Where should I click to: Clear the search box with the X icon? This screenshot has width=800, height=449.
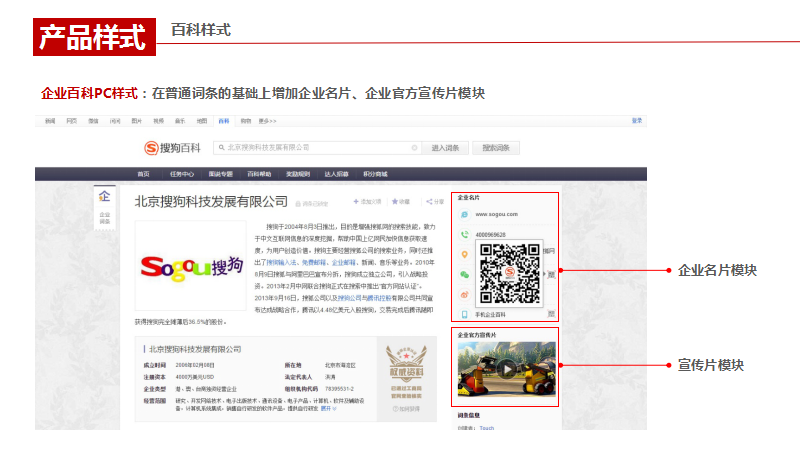(x=414, y=148)
